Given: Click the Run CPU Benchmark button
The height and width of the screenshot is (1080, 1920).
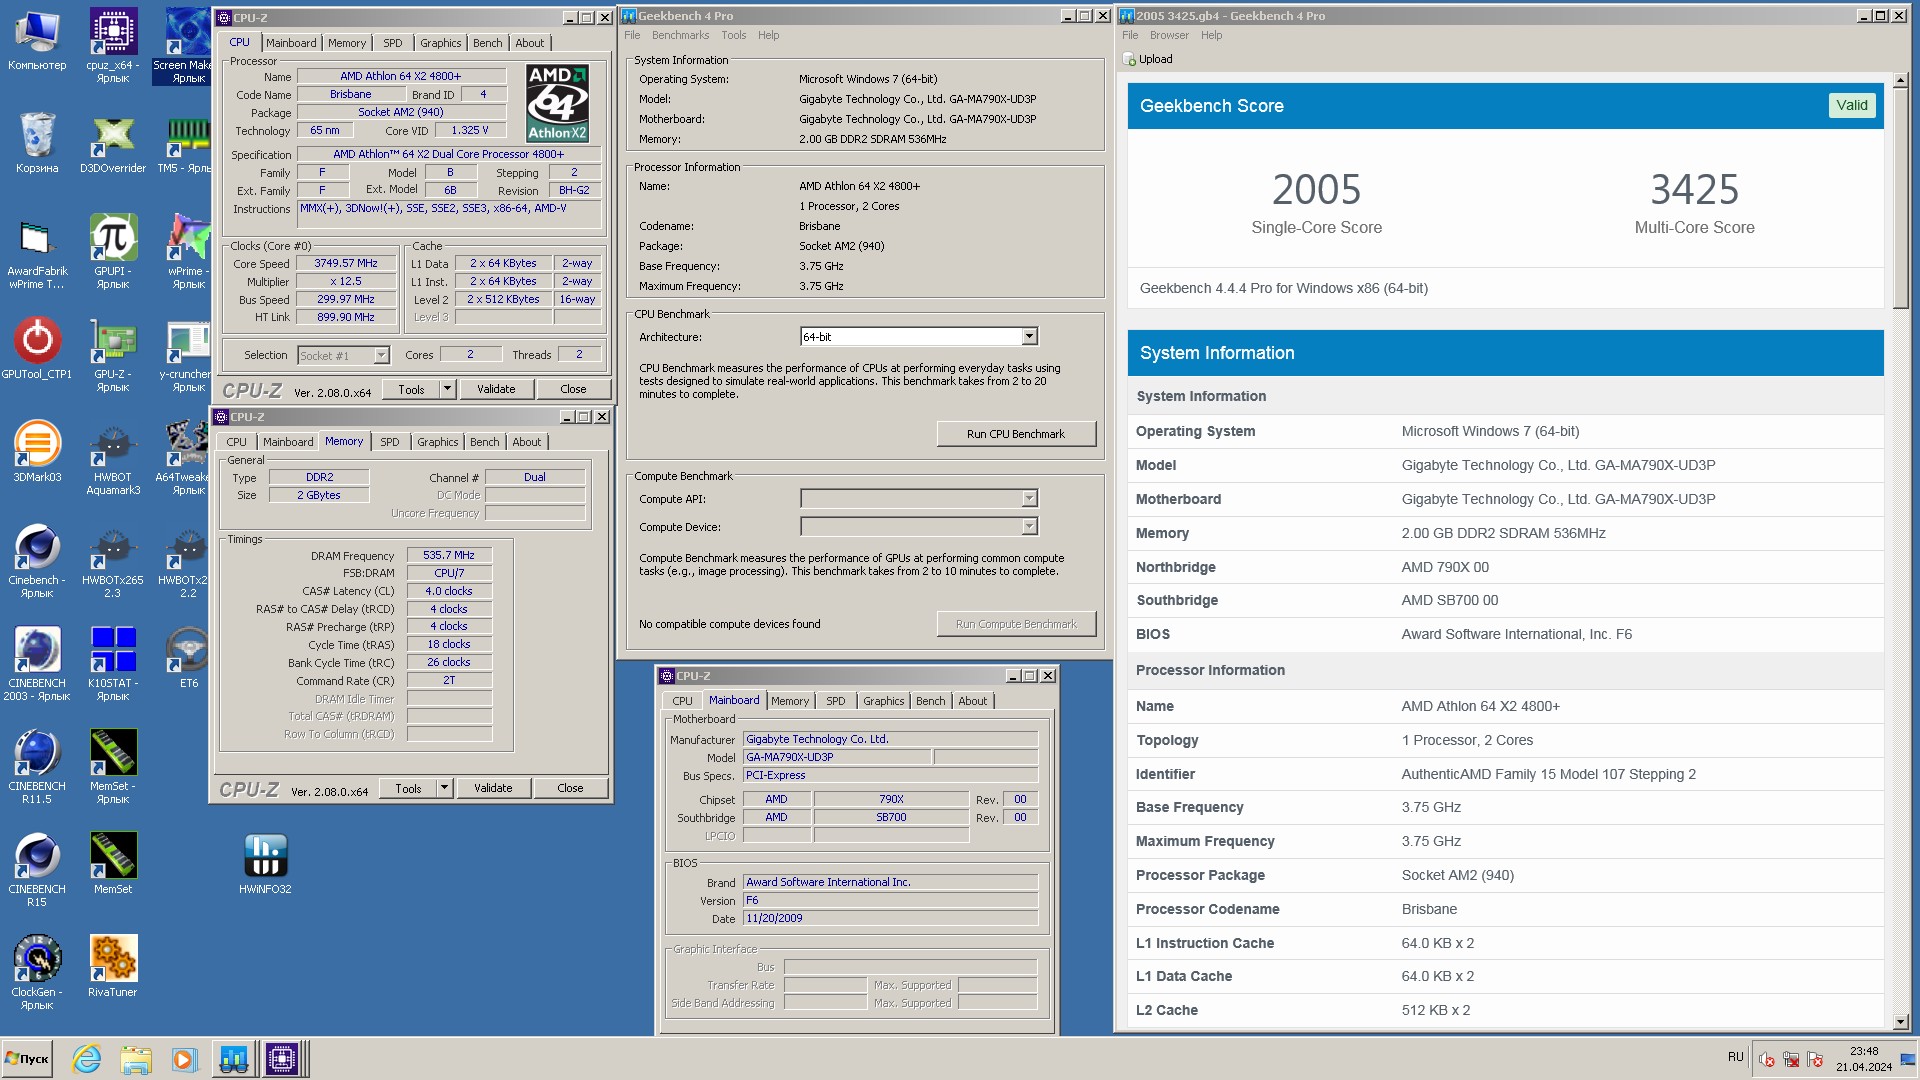Looking at the screenshot, I should (1016, 434).
